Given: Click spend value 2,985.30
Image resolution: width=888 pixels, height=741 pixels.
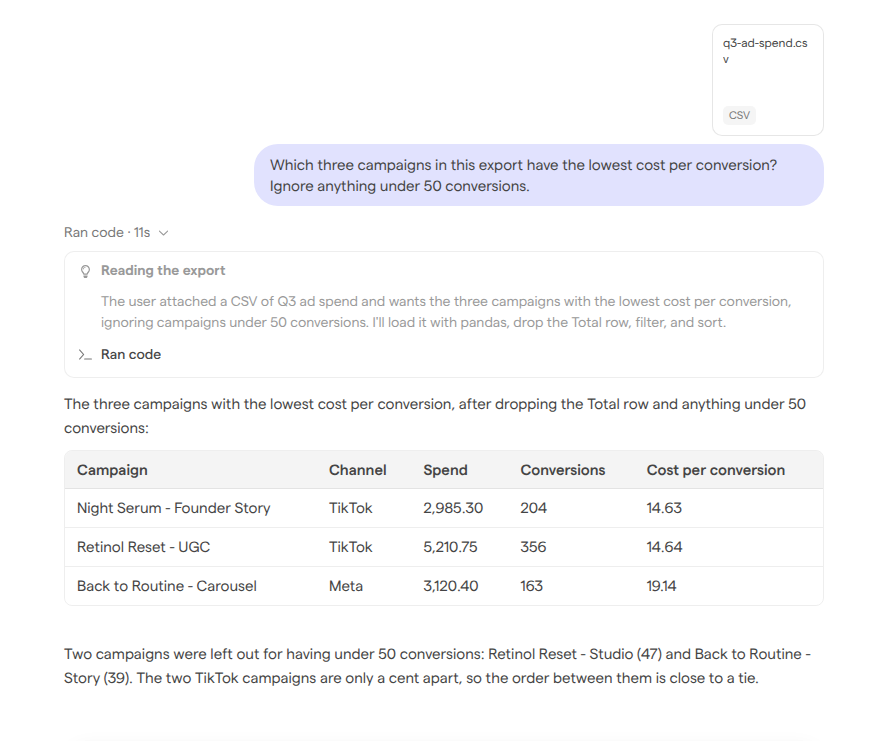Looking at the screenshot, I should (453, 508).
